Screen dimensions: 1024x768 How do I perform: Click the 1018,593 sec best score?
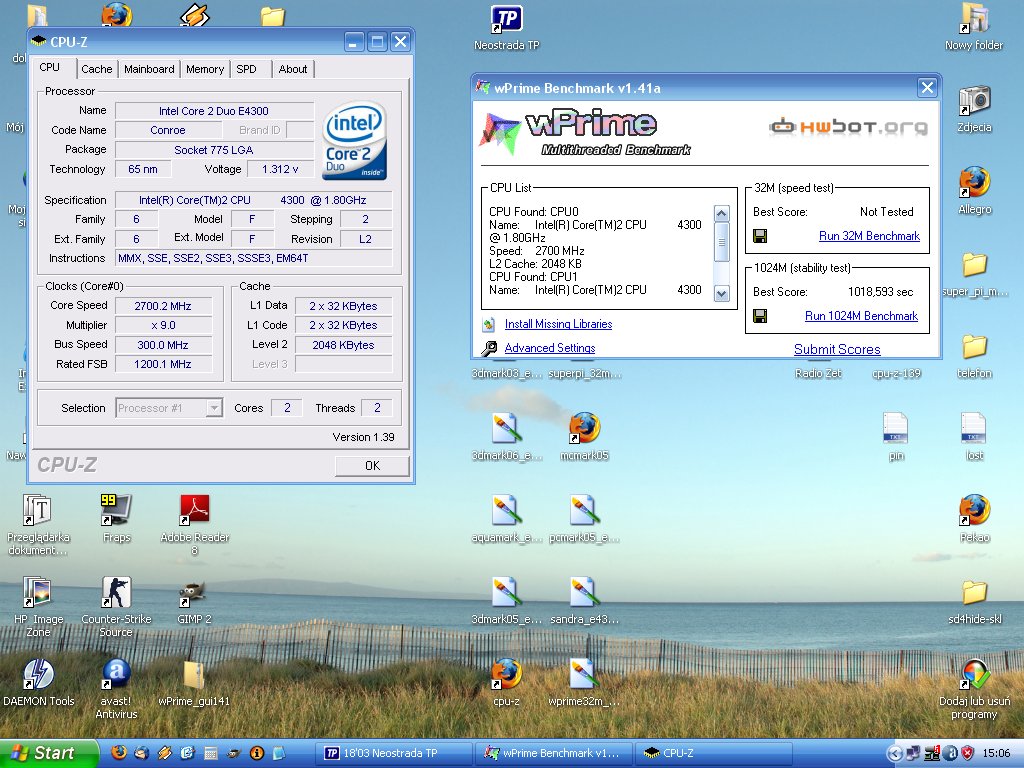click(x=880, y=292)
